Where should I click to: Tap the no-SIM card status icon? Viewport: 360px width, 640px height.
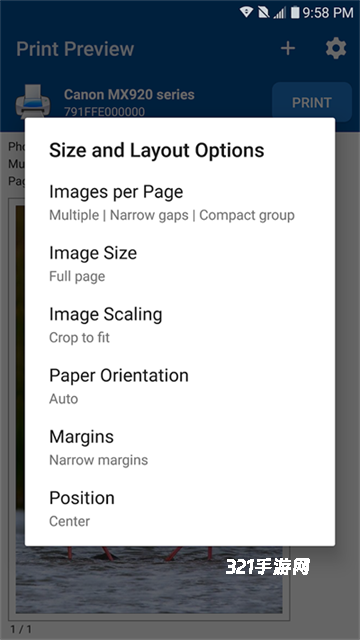[264, 12]
